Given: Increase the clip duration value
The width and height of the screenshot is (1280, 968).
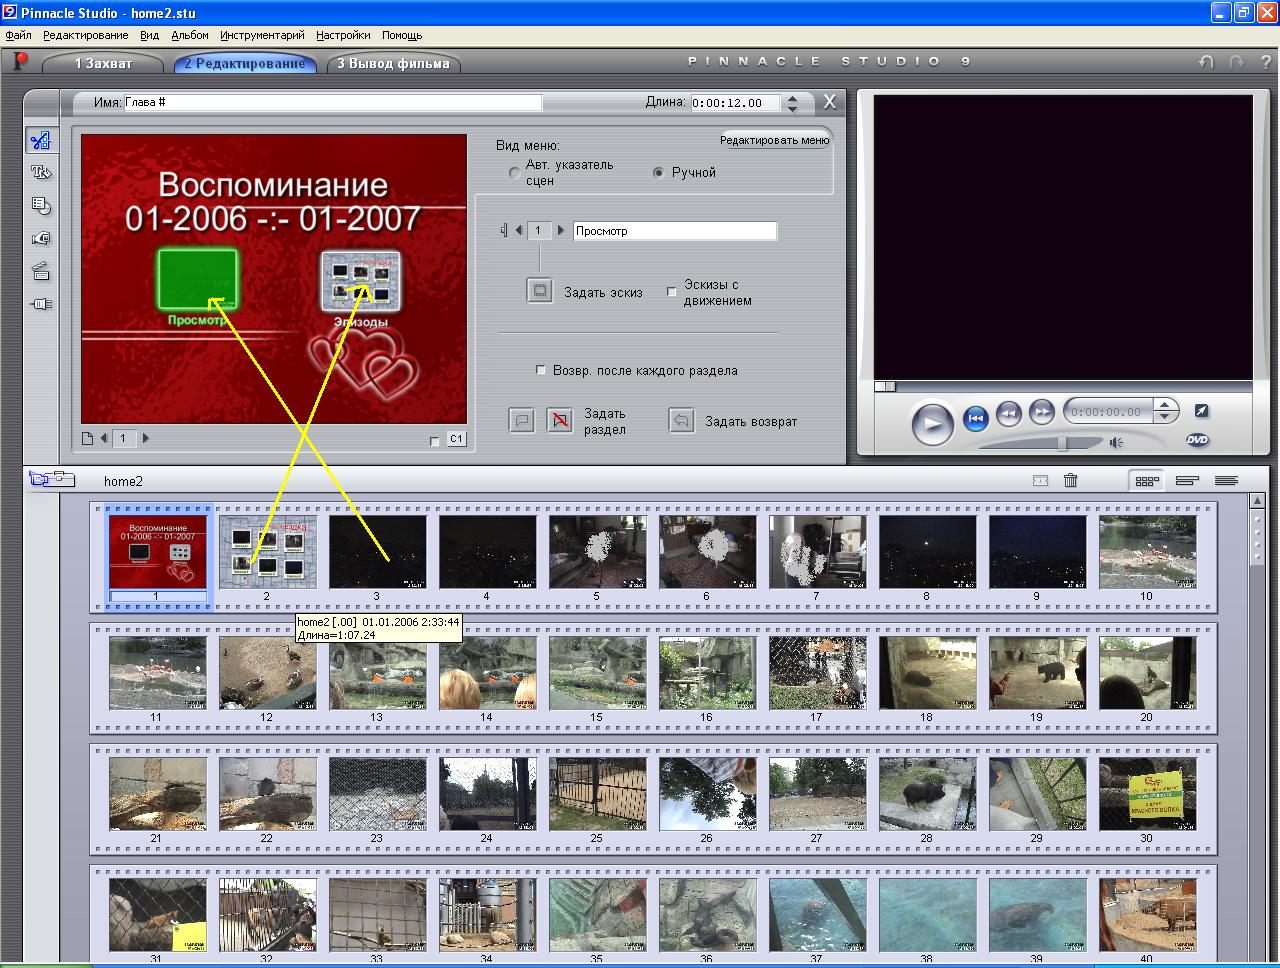Looking at the screenshot, I should 792,98.
